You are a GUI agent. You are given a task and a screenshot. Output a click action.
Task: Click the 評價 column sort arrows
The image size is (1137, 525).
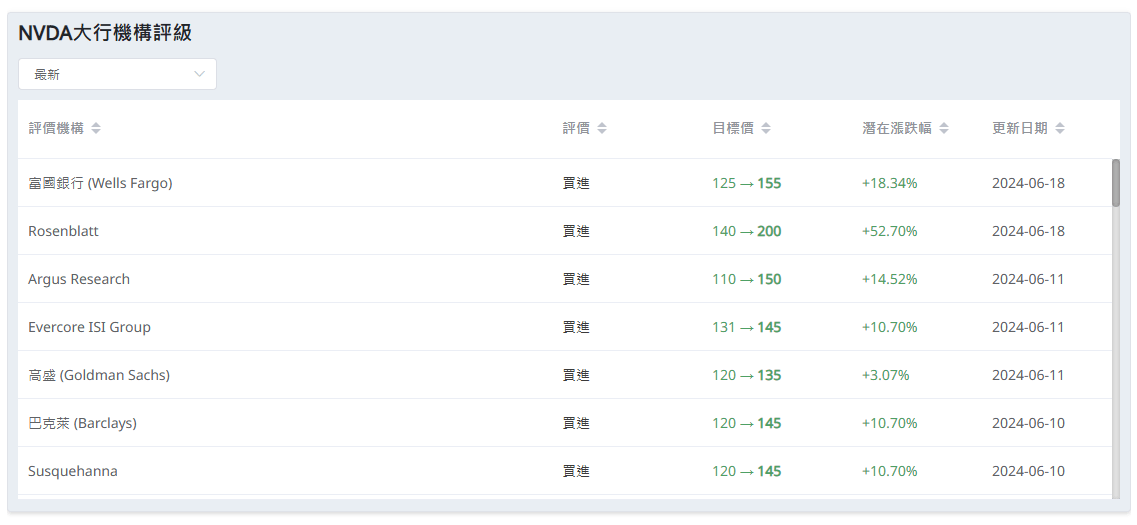pyautogui.click(x=602, y=128)
